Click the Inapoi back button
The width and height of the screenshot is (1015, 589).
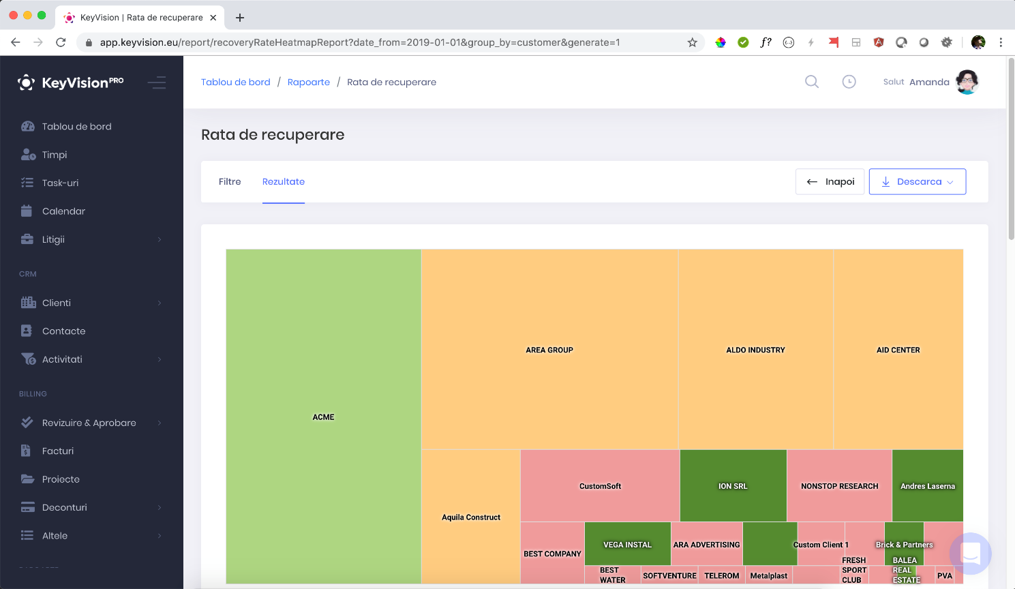click(x=830, y=182)
